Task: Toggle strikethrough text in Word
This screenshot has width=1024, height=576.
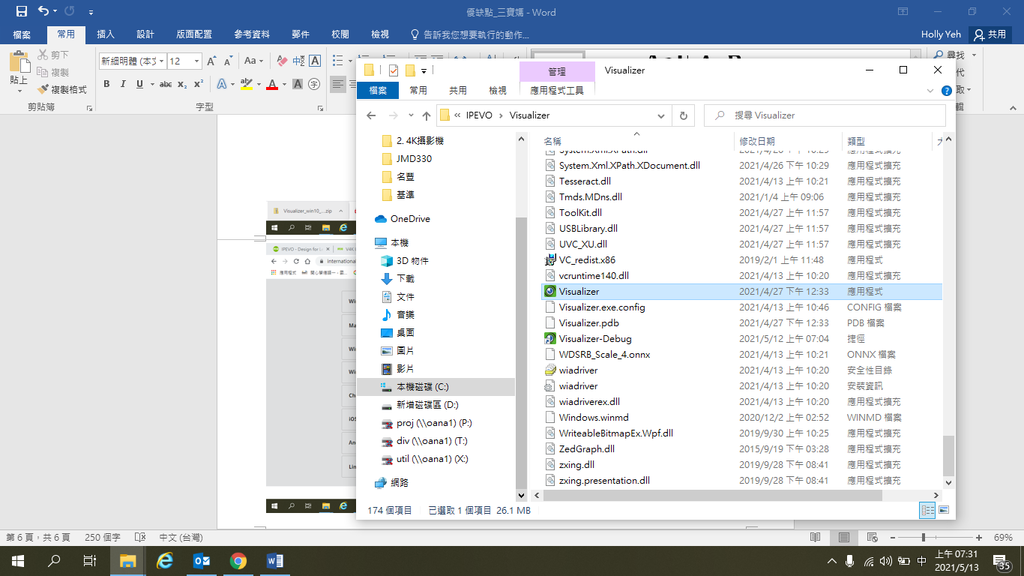Action: point(166,84)
